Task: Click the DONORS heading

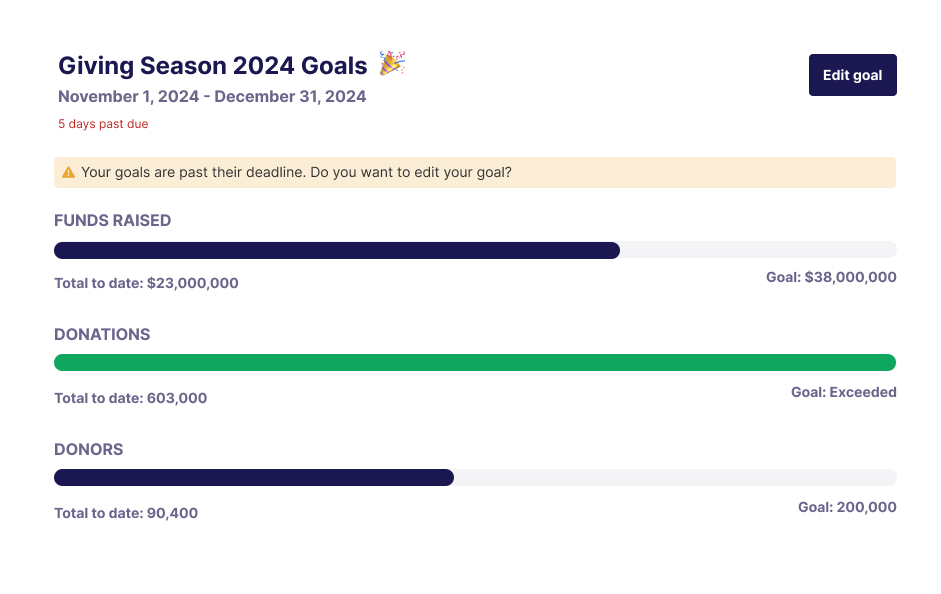Action: pos(89,449)
